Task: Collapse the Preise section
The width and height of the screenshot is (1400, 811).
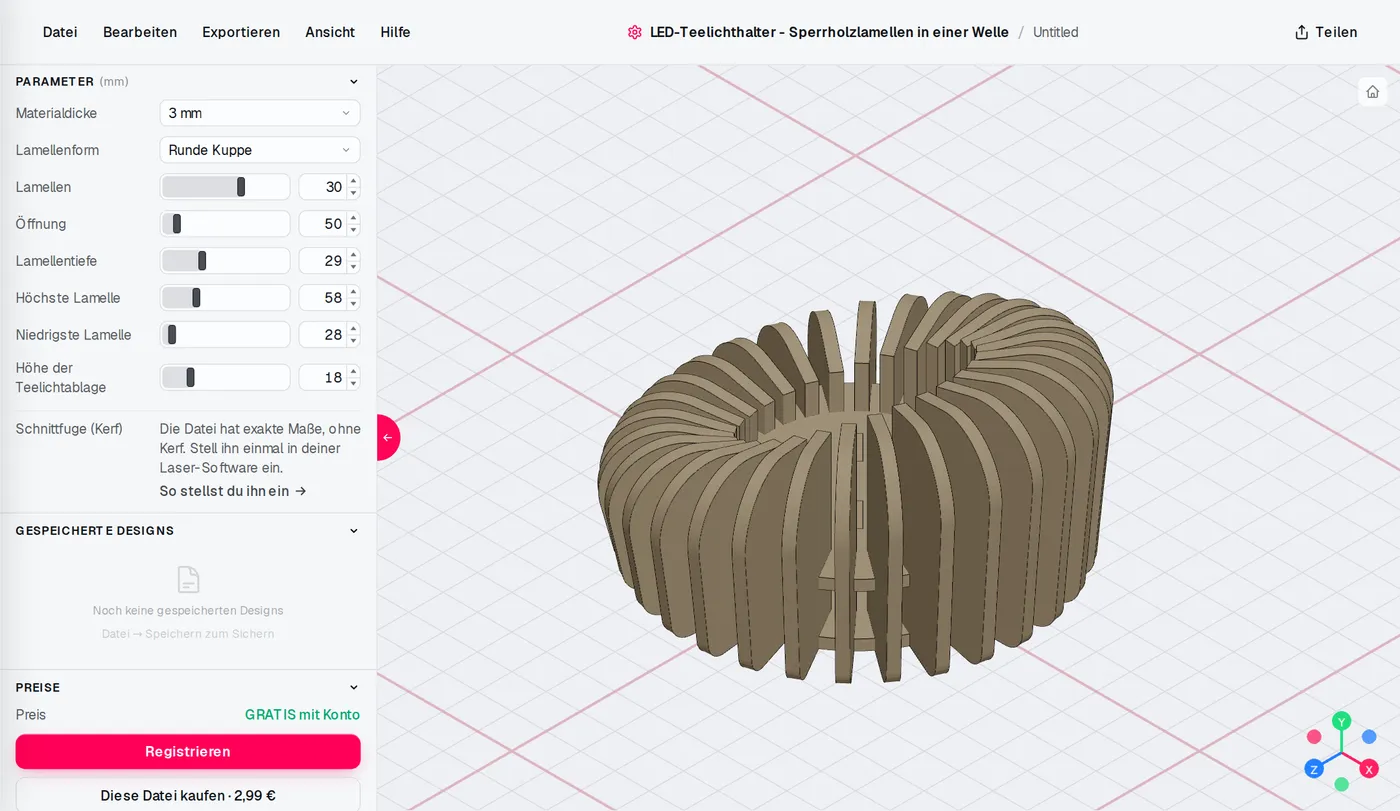Action: pyautogui.click(x=353, y=688)
